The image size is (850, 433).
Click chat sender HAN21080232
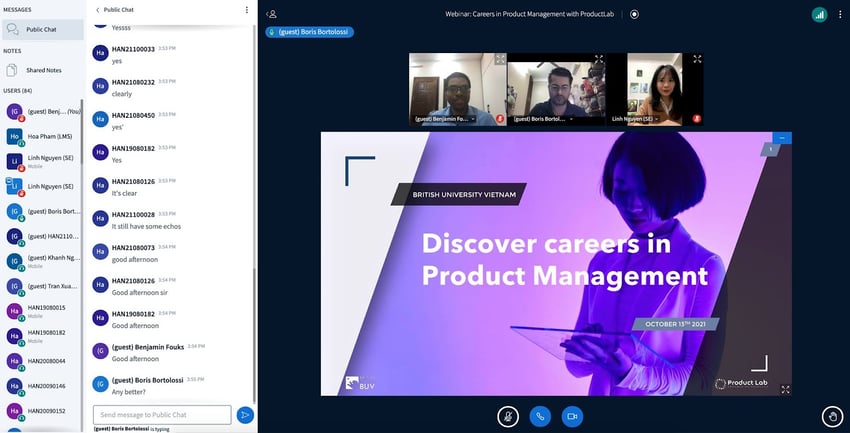[133, 82]
